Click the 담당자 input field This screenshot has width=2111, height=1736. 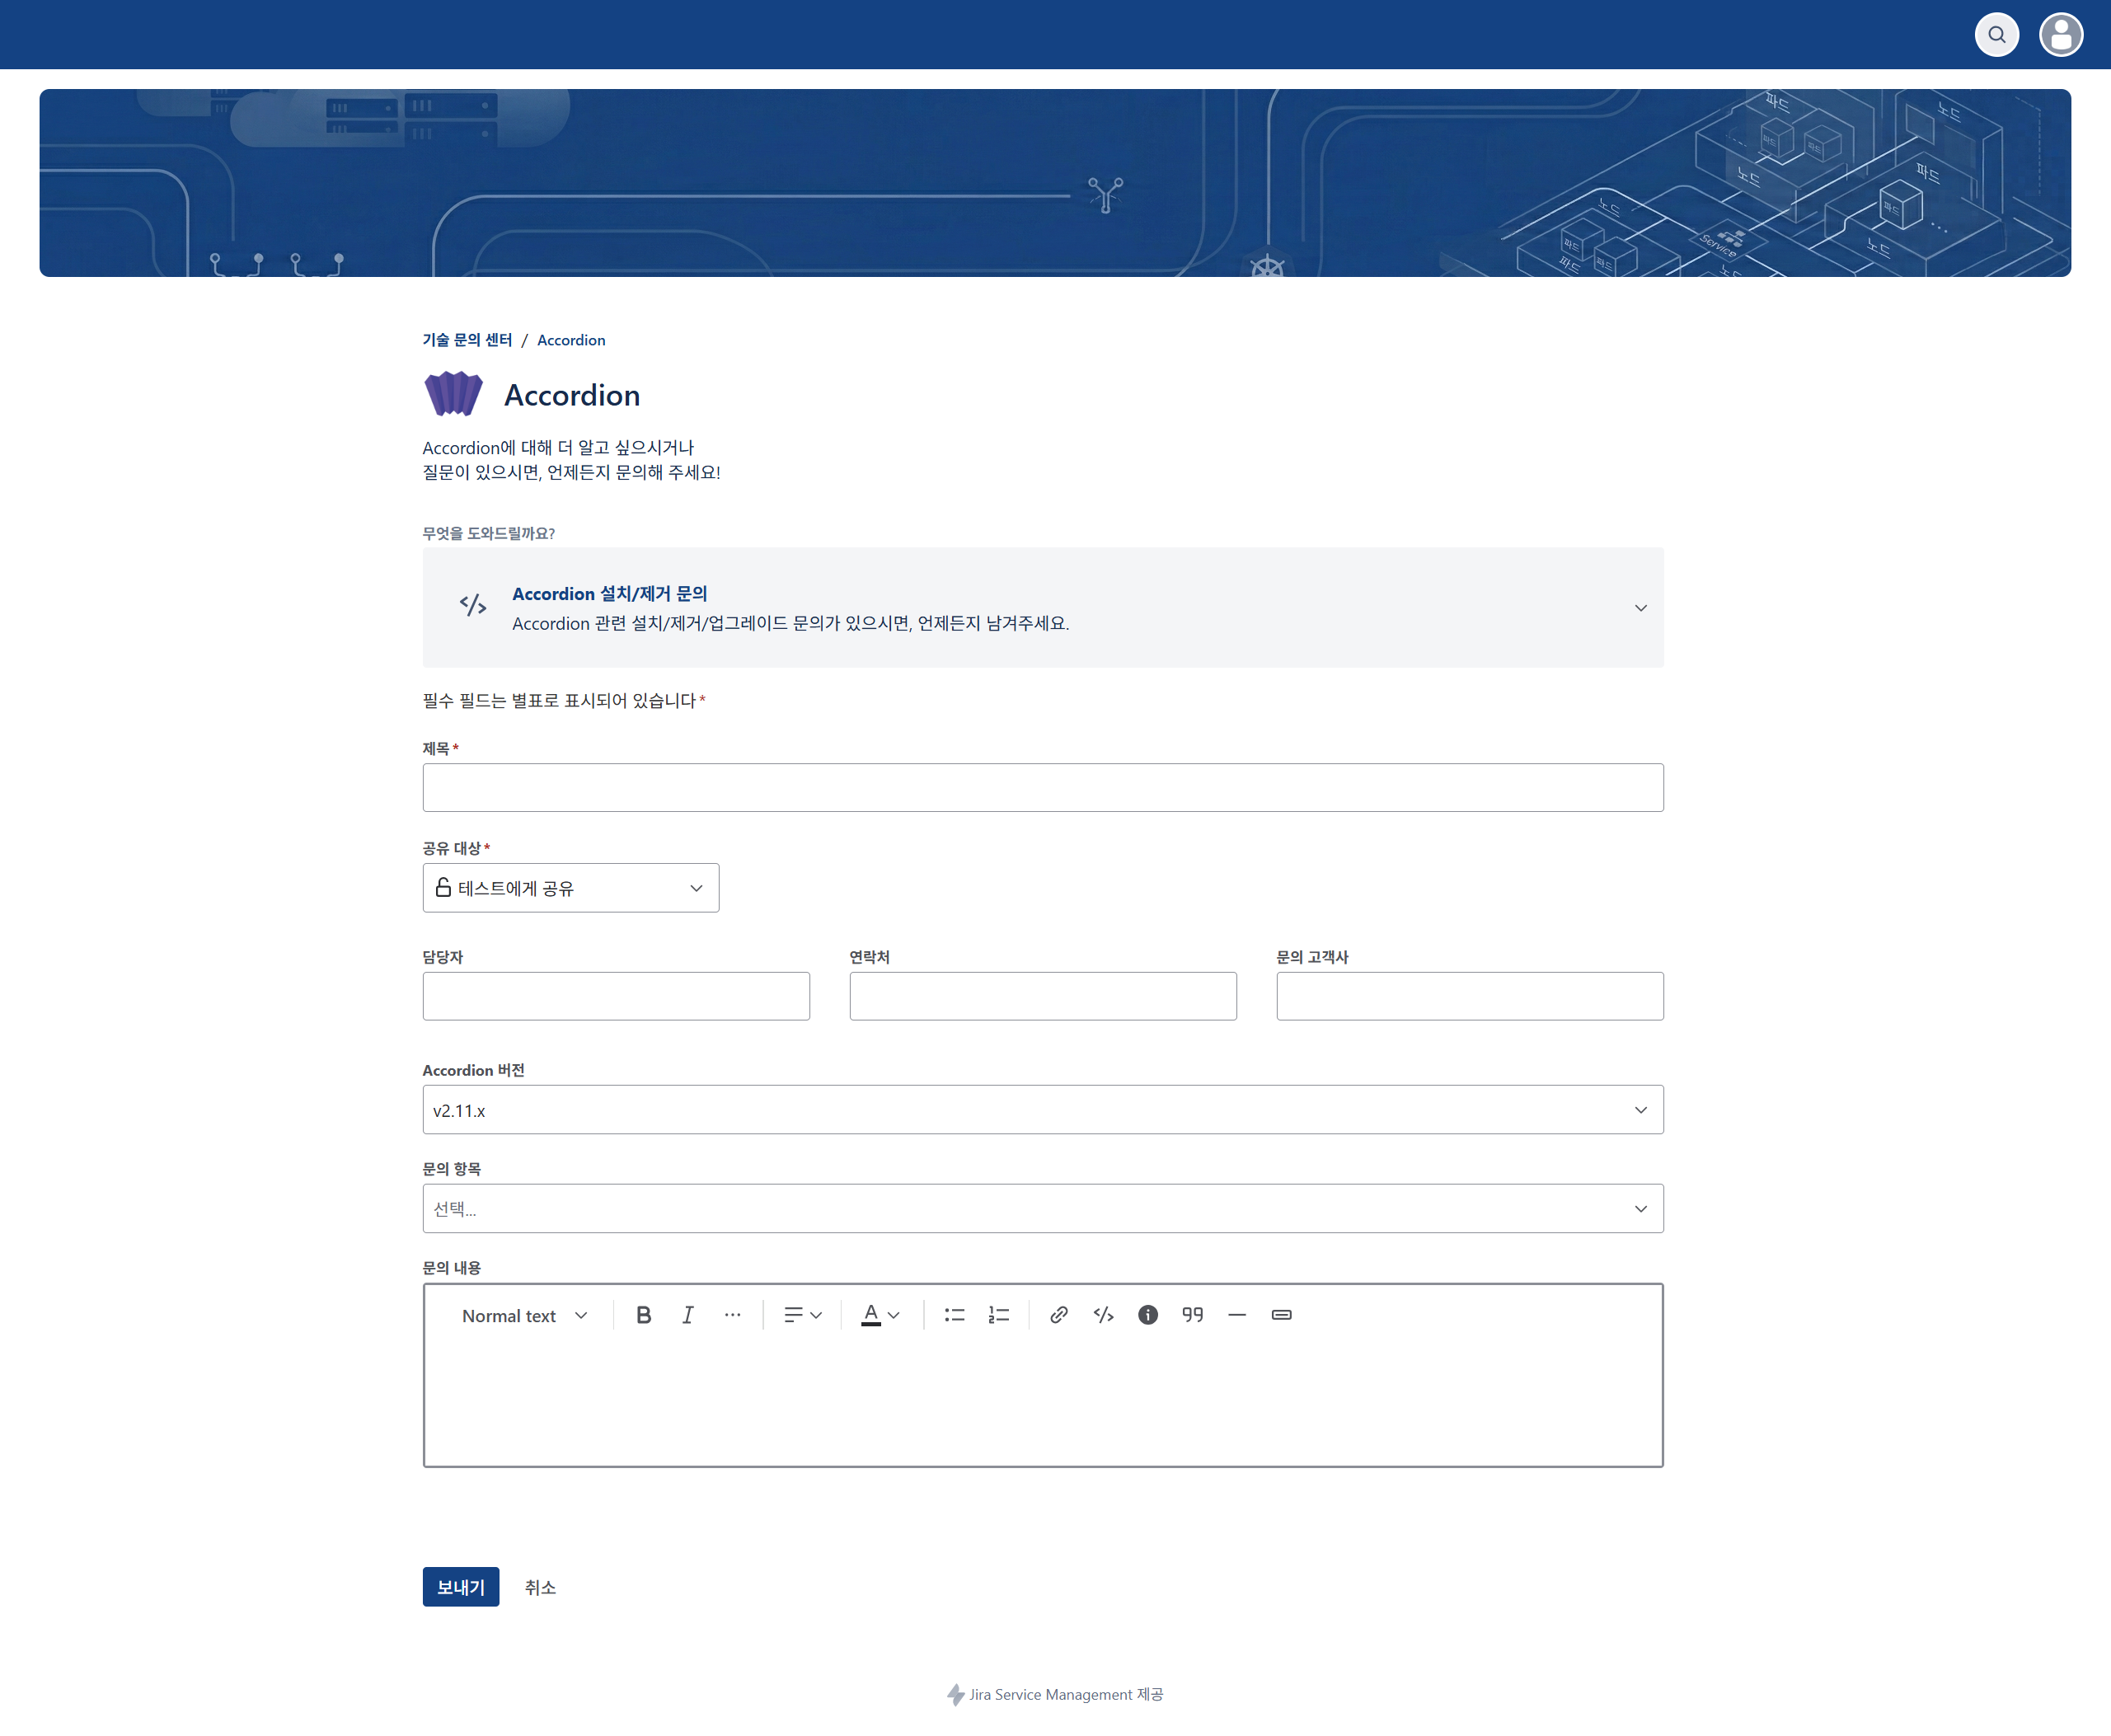pos(616,996)
